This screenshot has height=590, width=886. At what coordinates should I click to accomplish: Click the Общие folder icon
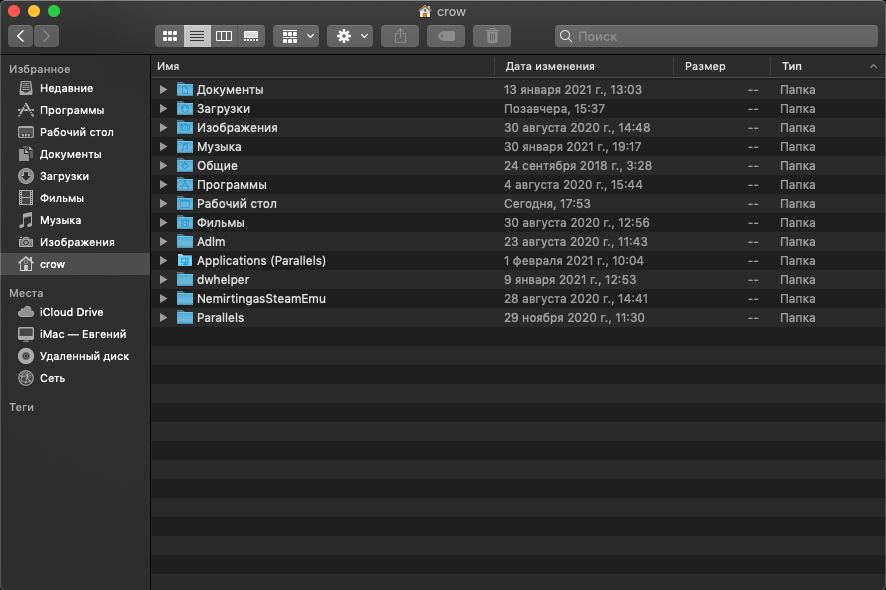point(185,166)
